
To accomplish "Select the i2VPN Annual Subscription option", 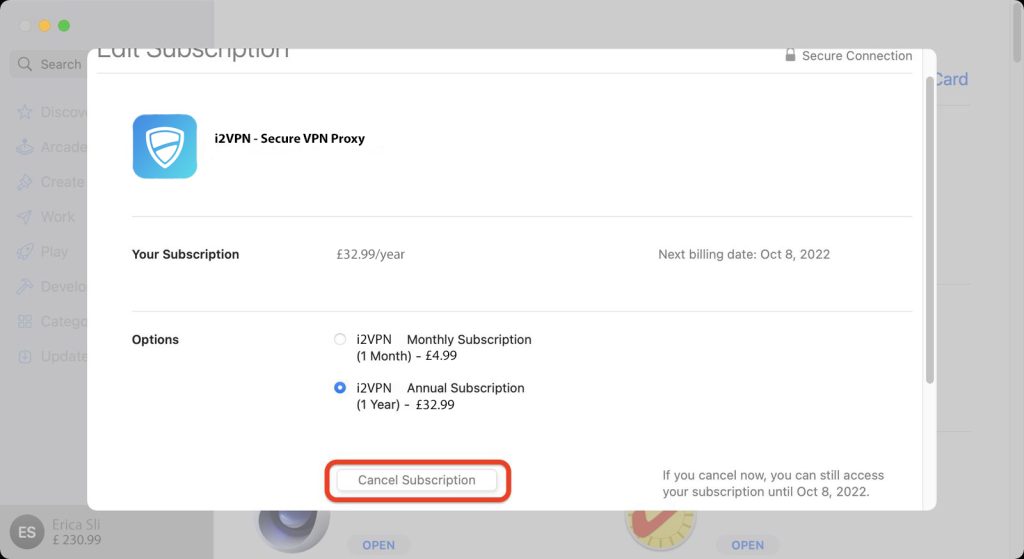I will tap(340, 388).
